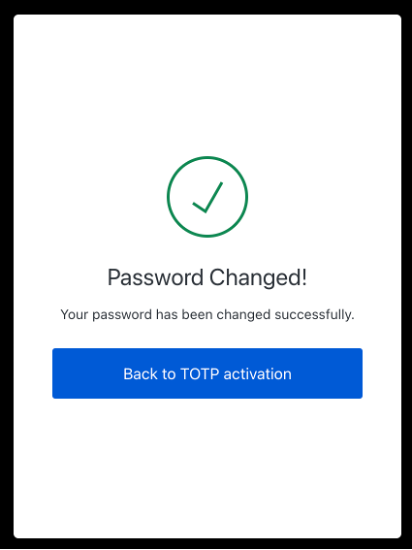Click the word 'changed' in the confirmation sentence
Viewport: 412px width, 550px height.
click(x=244, y=315)
